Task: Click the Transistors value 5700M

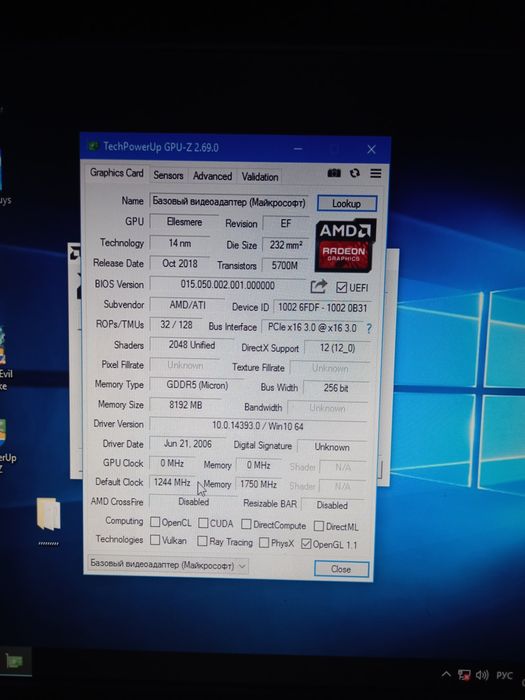Action: click(285, 266)
